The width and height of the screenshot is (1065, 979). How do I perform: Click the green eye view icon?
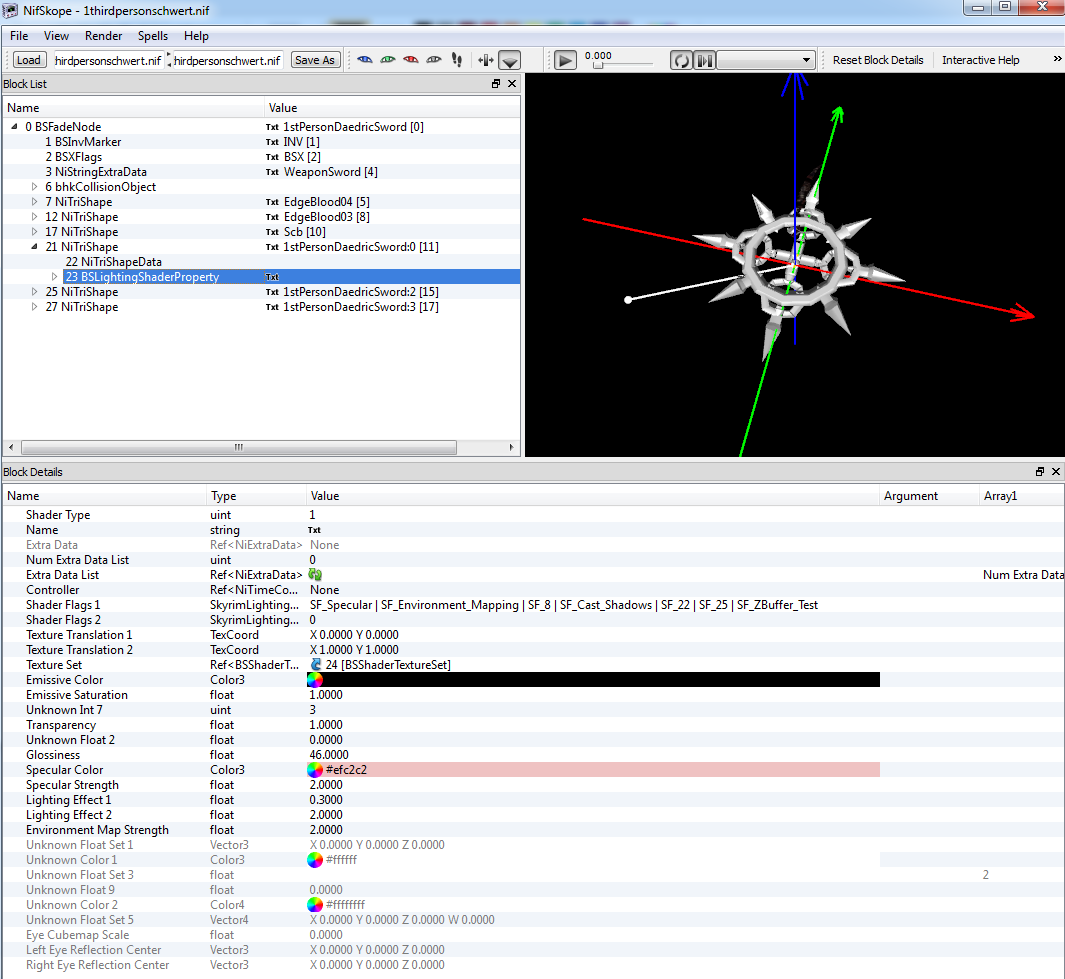[387, 60]
